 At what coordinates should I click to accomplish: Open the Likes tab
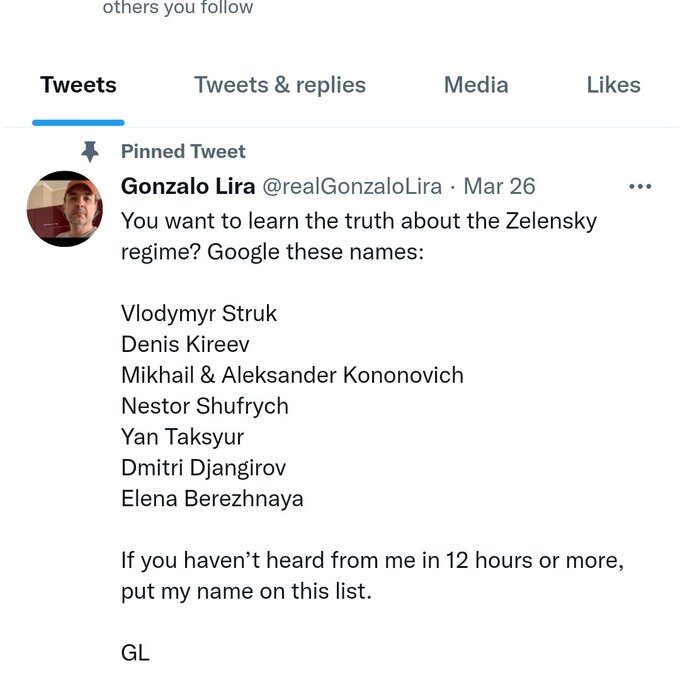[x=613, y=85]
